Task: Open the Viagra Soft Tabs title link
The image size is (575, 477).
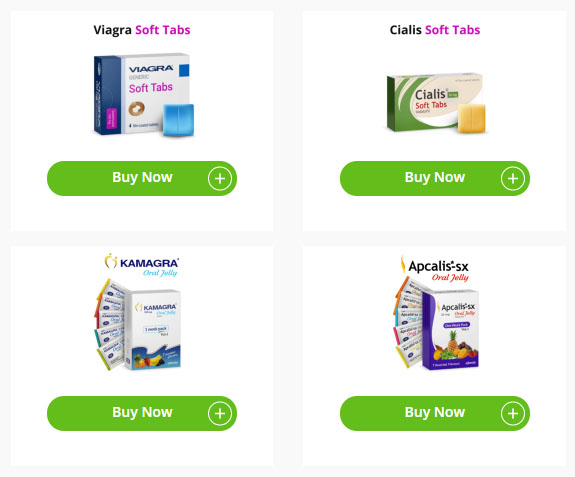Action: (142, 30)
